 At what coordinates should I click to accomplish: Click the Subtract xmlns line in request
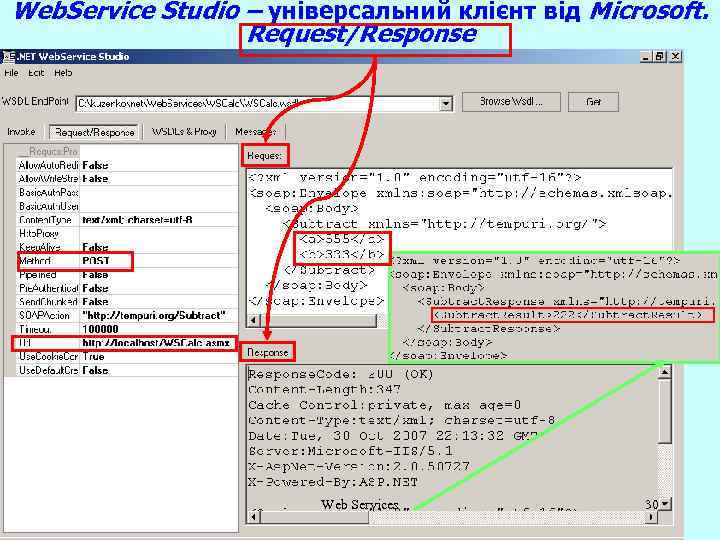(444, 224)
